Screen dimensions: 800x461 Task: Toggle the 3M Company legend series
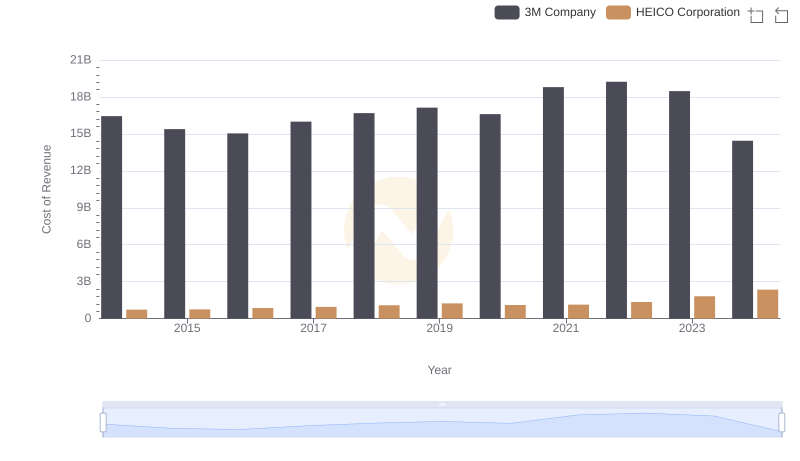[x=545, y=12]
